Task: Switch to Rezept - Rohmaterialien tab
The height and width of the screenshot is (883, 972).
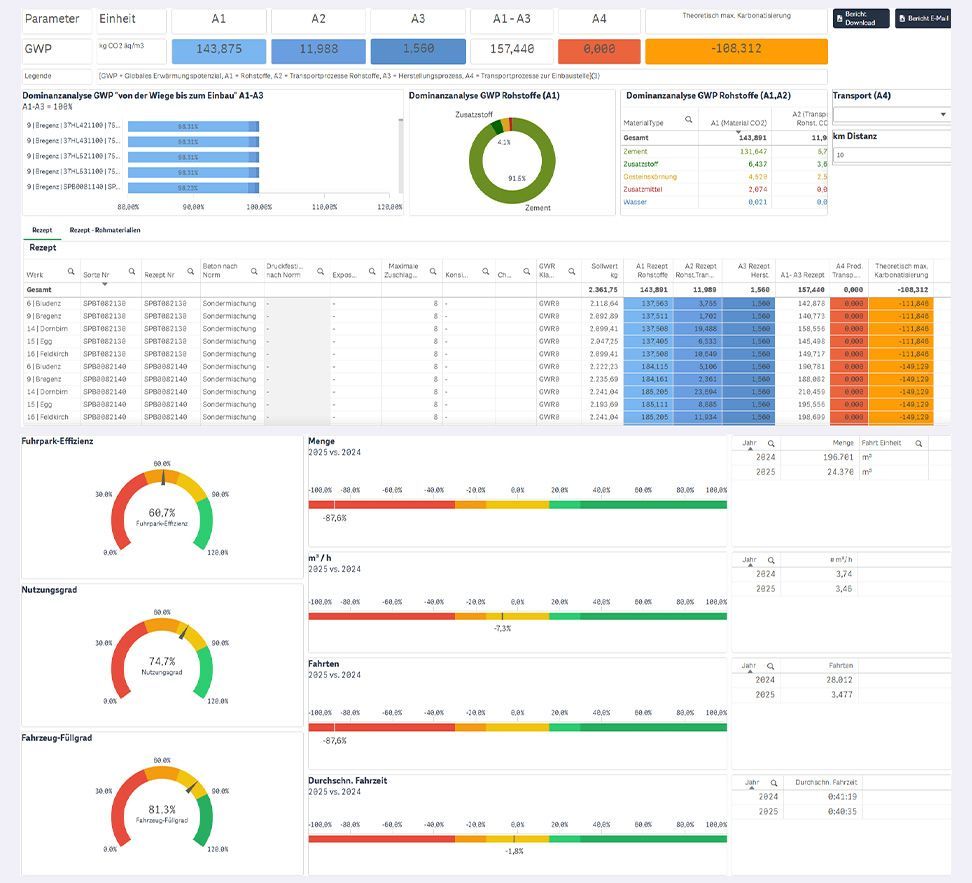Action: click(x=105, y=230)
